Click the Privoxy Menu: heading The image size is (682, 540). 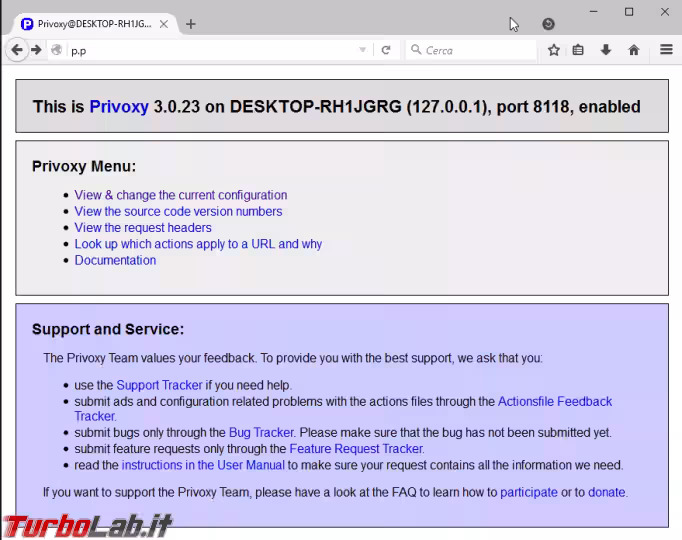84,167
